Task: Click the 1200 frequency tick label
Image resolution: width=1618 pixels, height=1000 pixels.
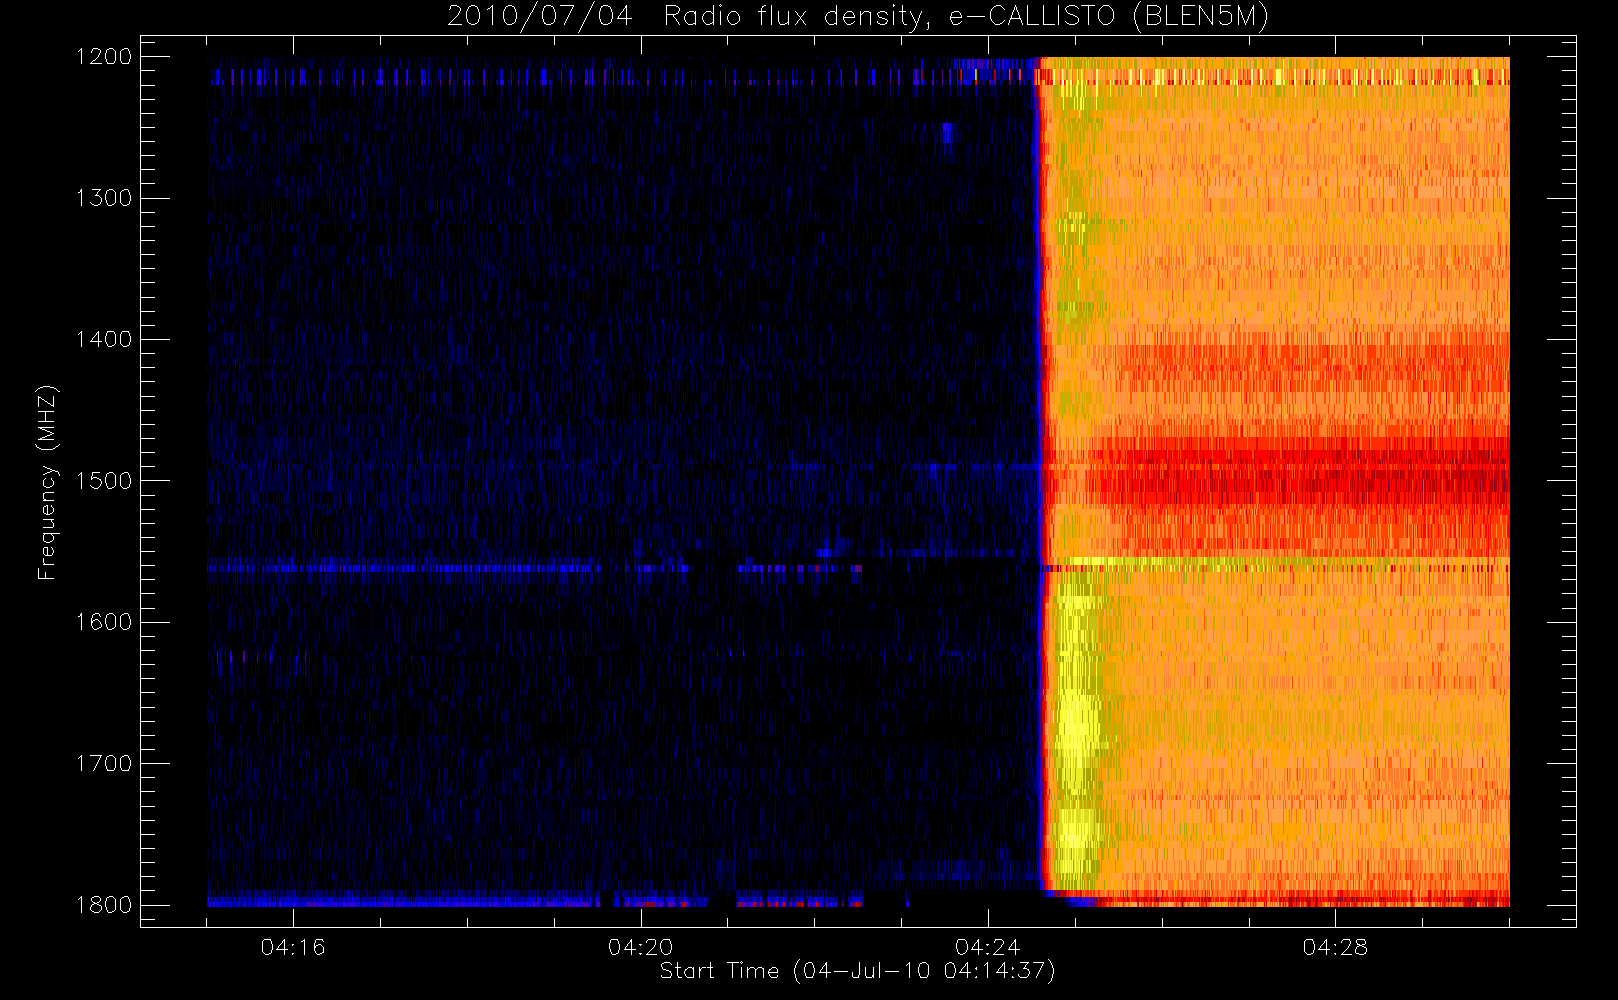Action: [x=104, y=57]
